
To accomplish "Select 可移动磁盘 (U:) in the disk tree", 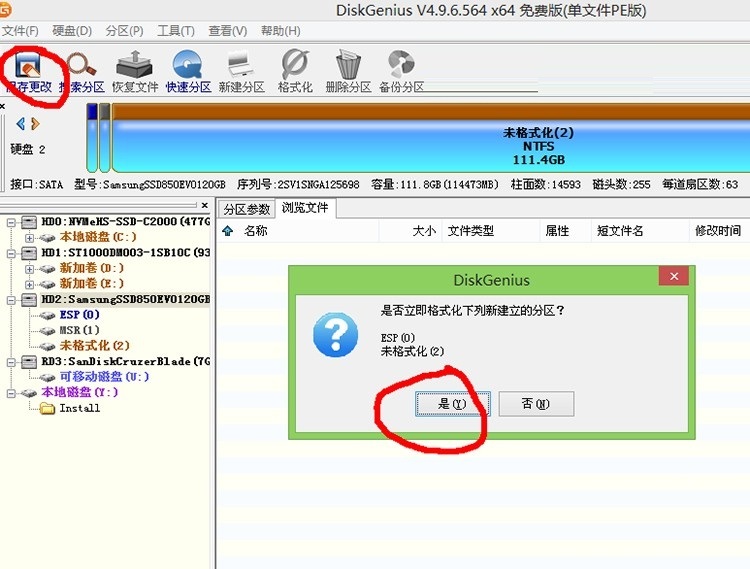I will click(x=104, y=376).
